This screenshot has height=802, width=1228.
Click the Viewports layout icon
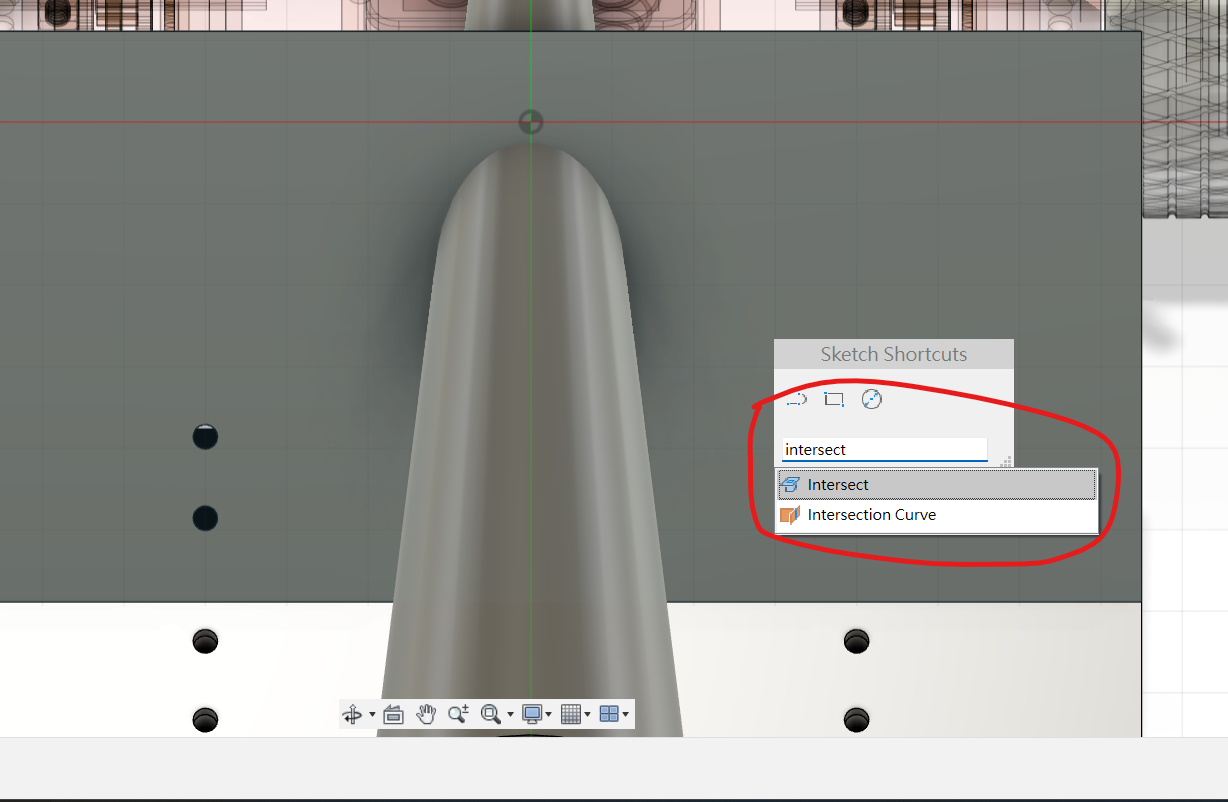(608, 714)
